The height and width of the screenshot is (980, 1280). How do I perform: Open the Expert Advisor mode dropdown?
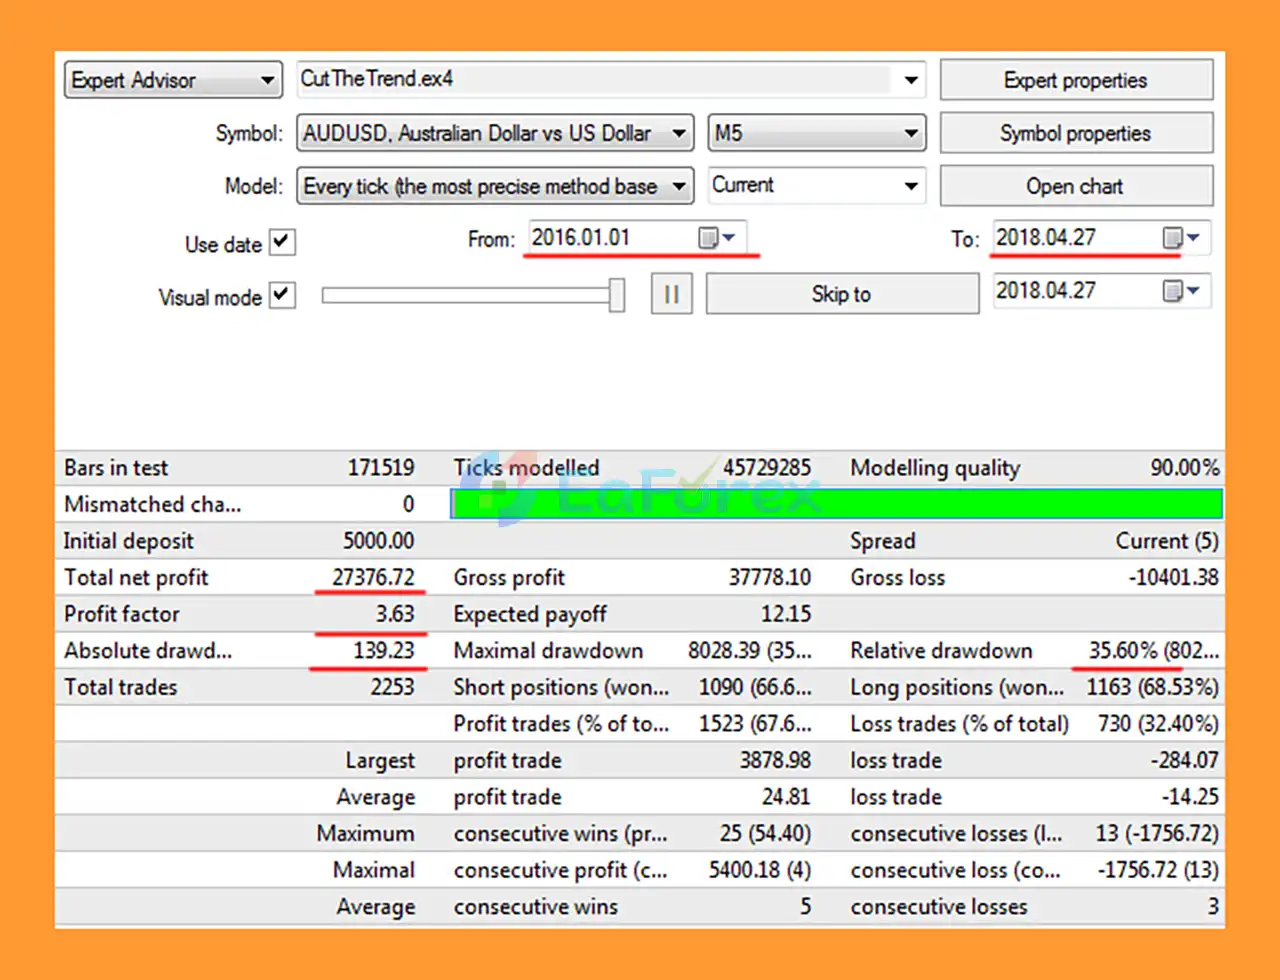pyautogui.click(x=267, y=80)
